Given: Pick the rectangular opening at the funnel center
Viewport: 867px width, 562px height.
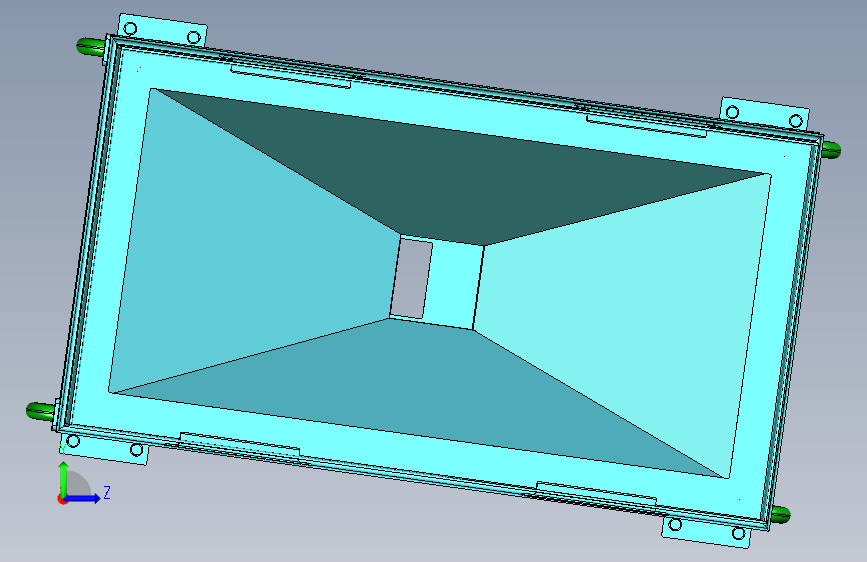Looking at the screenshot, I should [411, 278].
